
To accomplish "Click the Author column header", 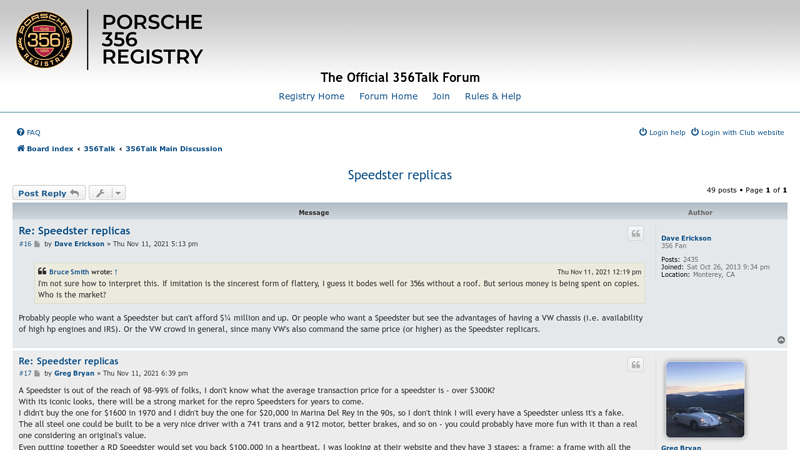I will (700, 213).
